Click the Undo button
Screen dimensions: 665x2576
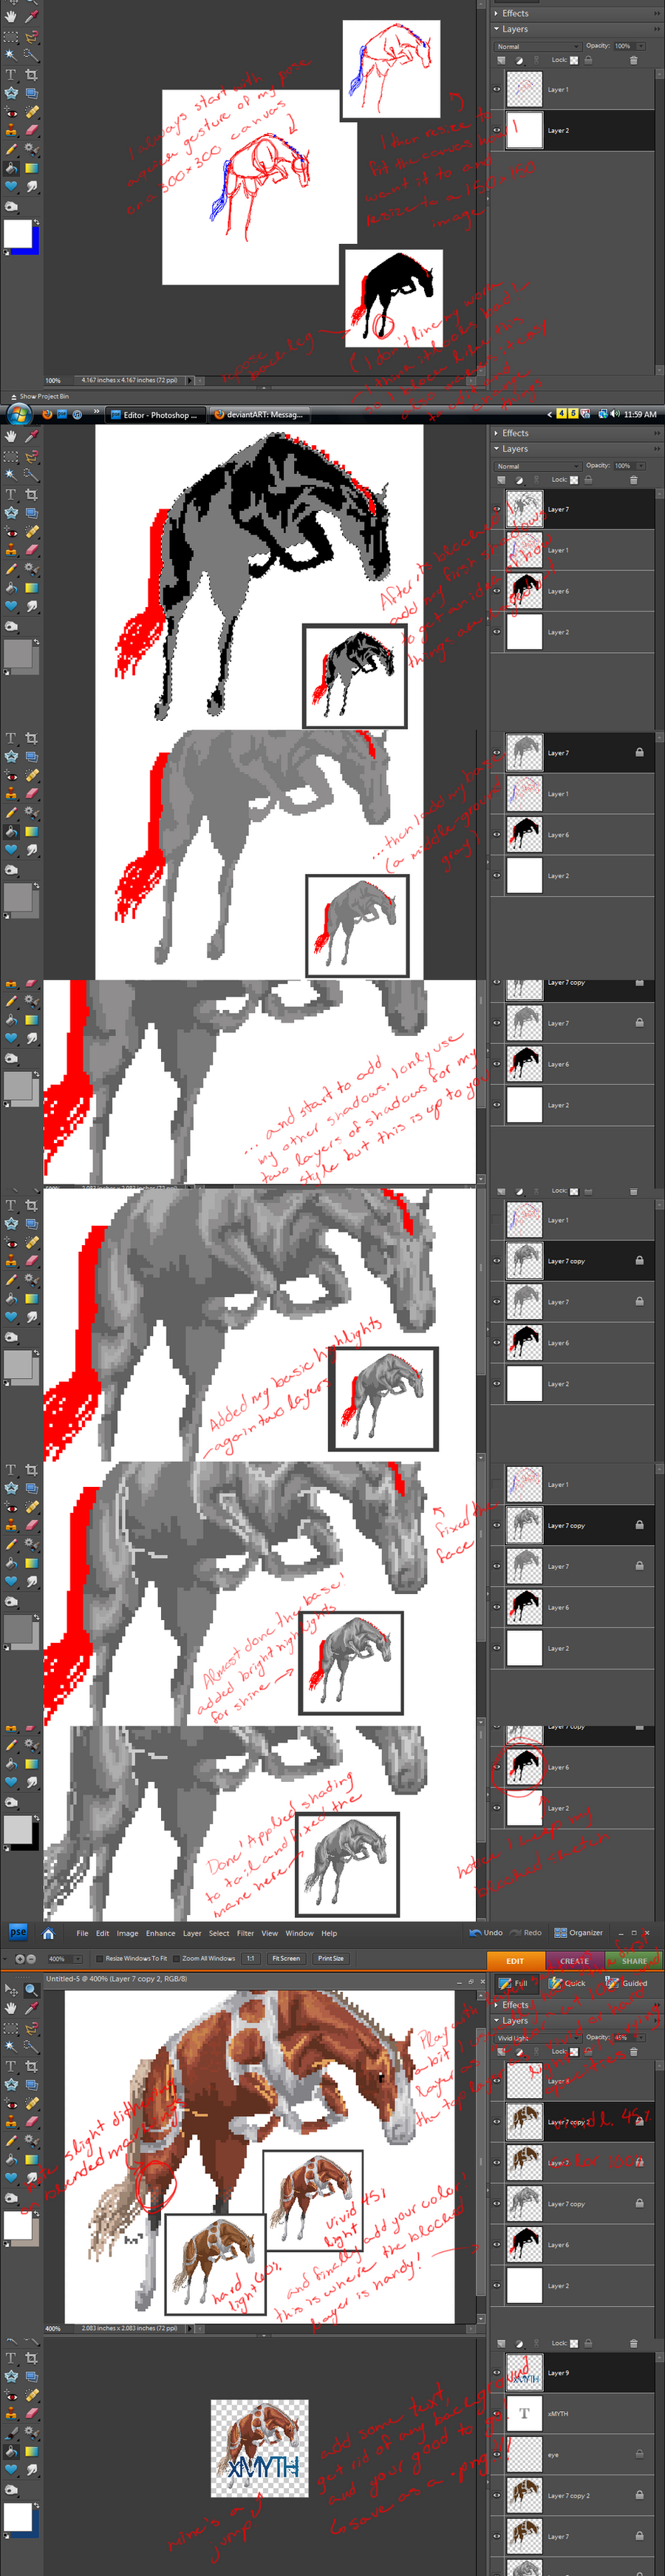[x=486, y=1933]
